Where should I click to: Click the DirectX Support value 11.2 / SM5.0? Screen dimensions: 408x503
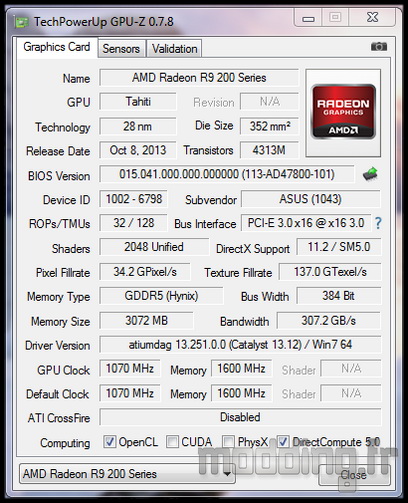(339, 247)
